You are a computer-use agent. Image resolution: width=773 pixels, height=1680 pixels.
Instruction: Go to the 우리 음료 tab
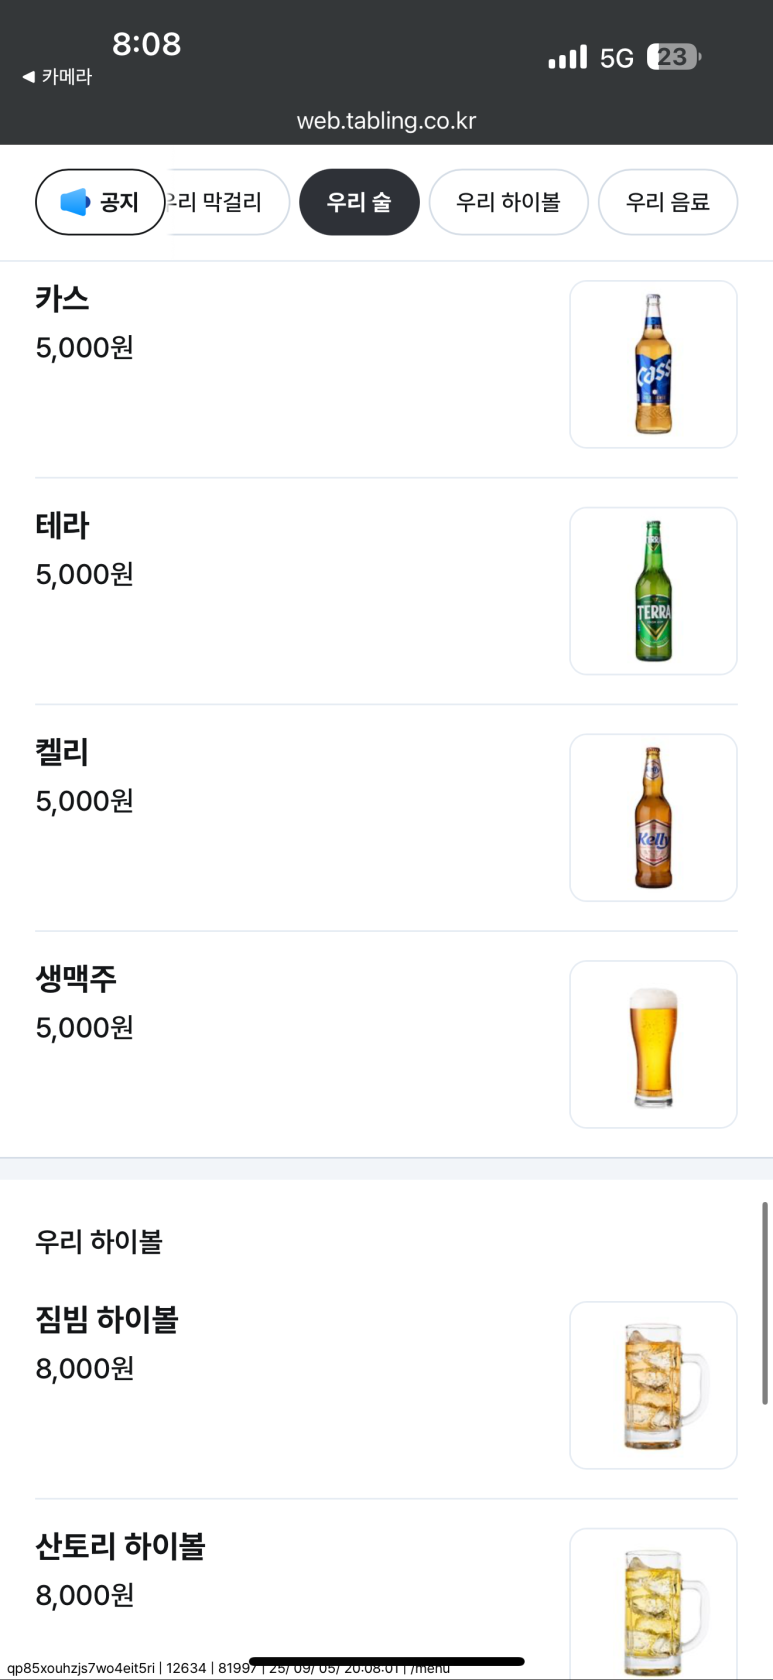tap(667, 202)
